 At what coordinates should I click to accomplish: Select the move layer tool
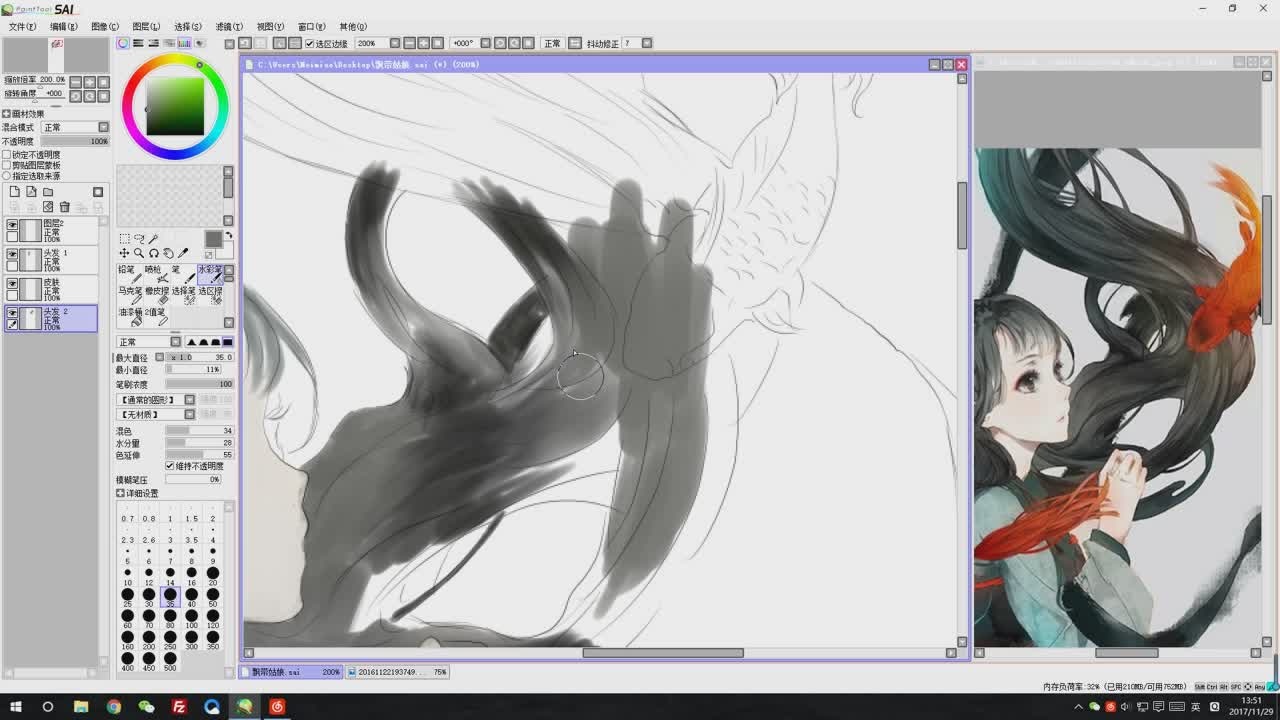coord(124,254)
